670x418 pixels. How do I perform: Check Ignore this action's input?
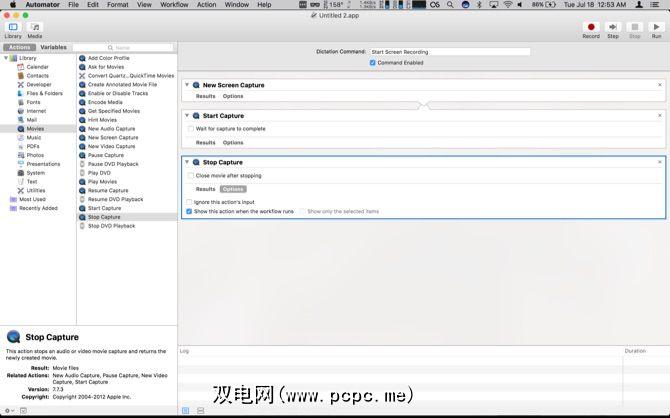[189, 202]
